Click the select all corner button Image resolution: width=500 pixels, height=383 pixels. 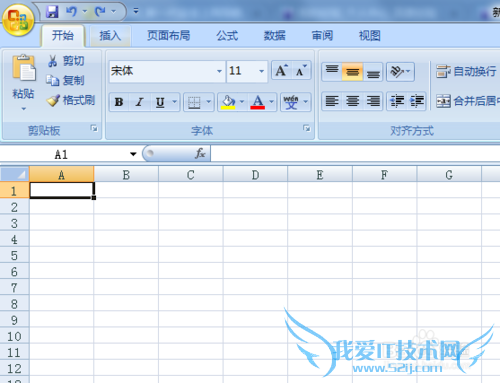click(14, 174)
